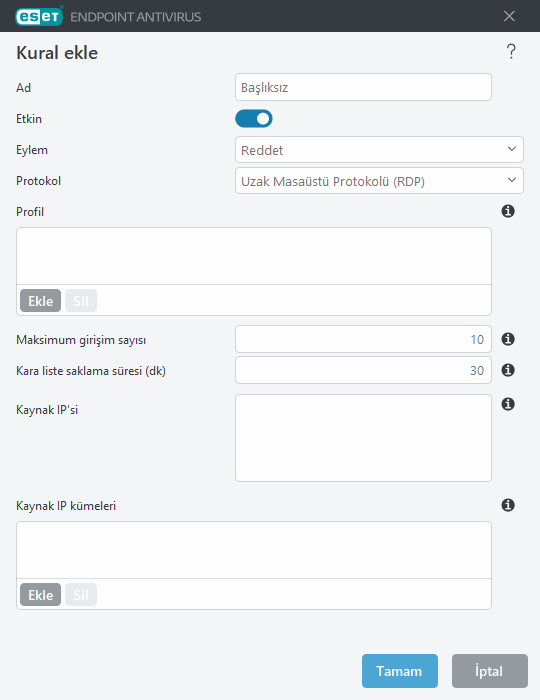The image size is (540, 700).
Task: Show info for Maksimum girişim sayısı
Action: click(x=508, y=339)
